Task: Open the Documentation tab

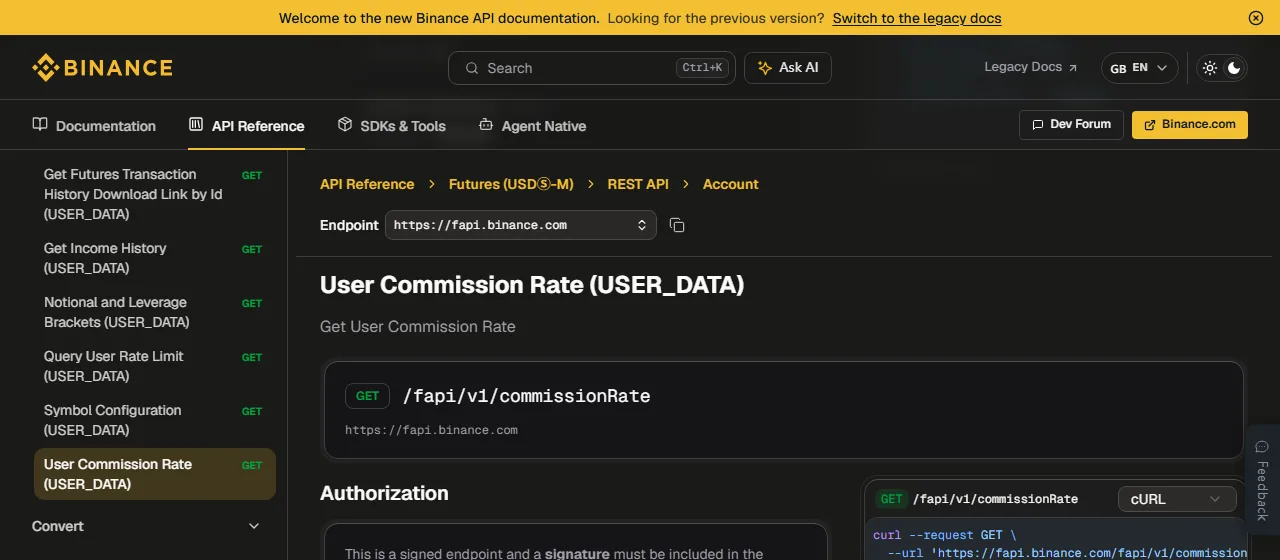Action: click(94, 125)
